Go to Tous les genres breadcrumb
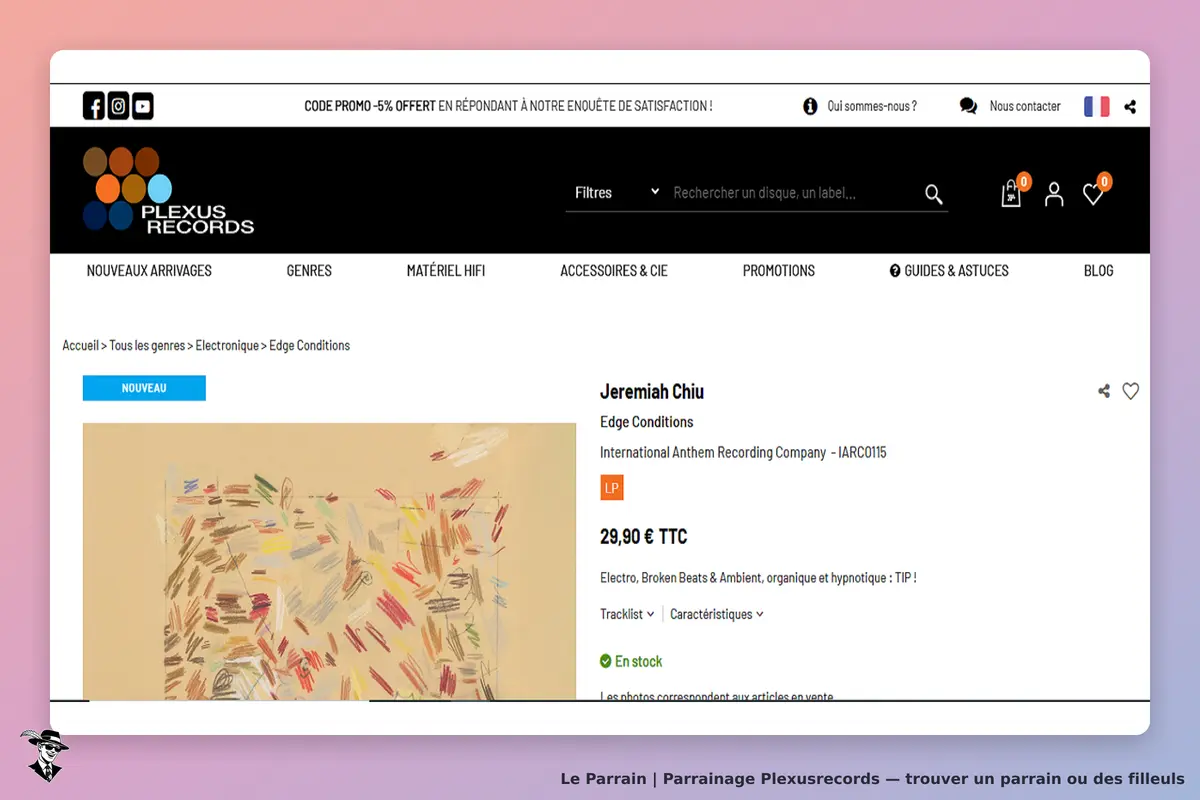This screenshot has height=800, width=1200. (x=147, y=345)
